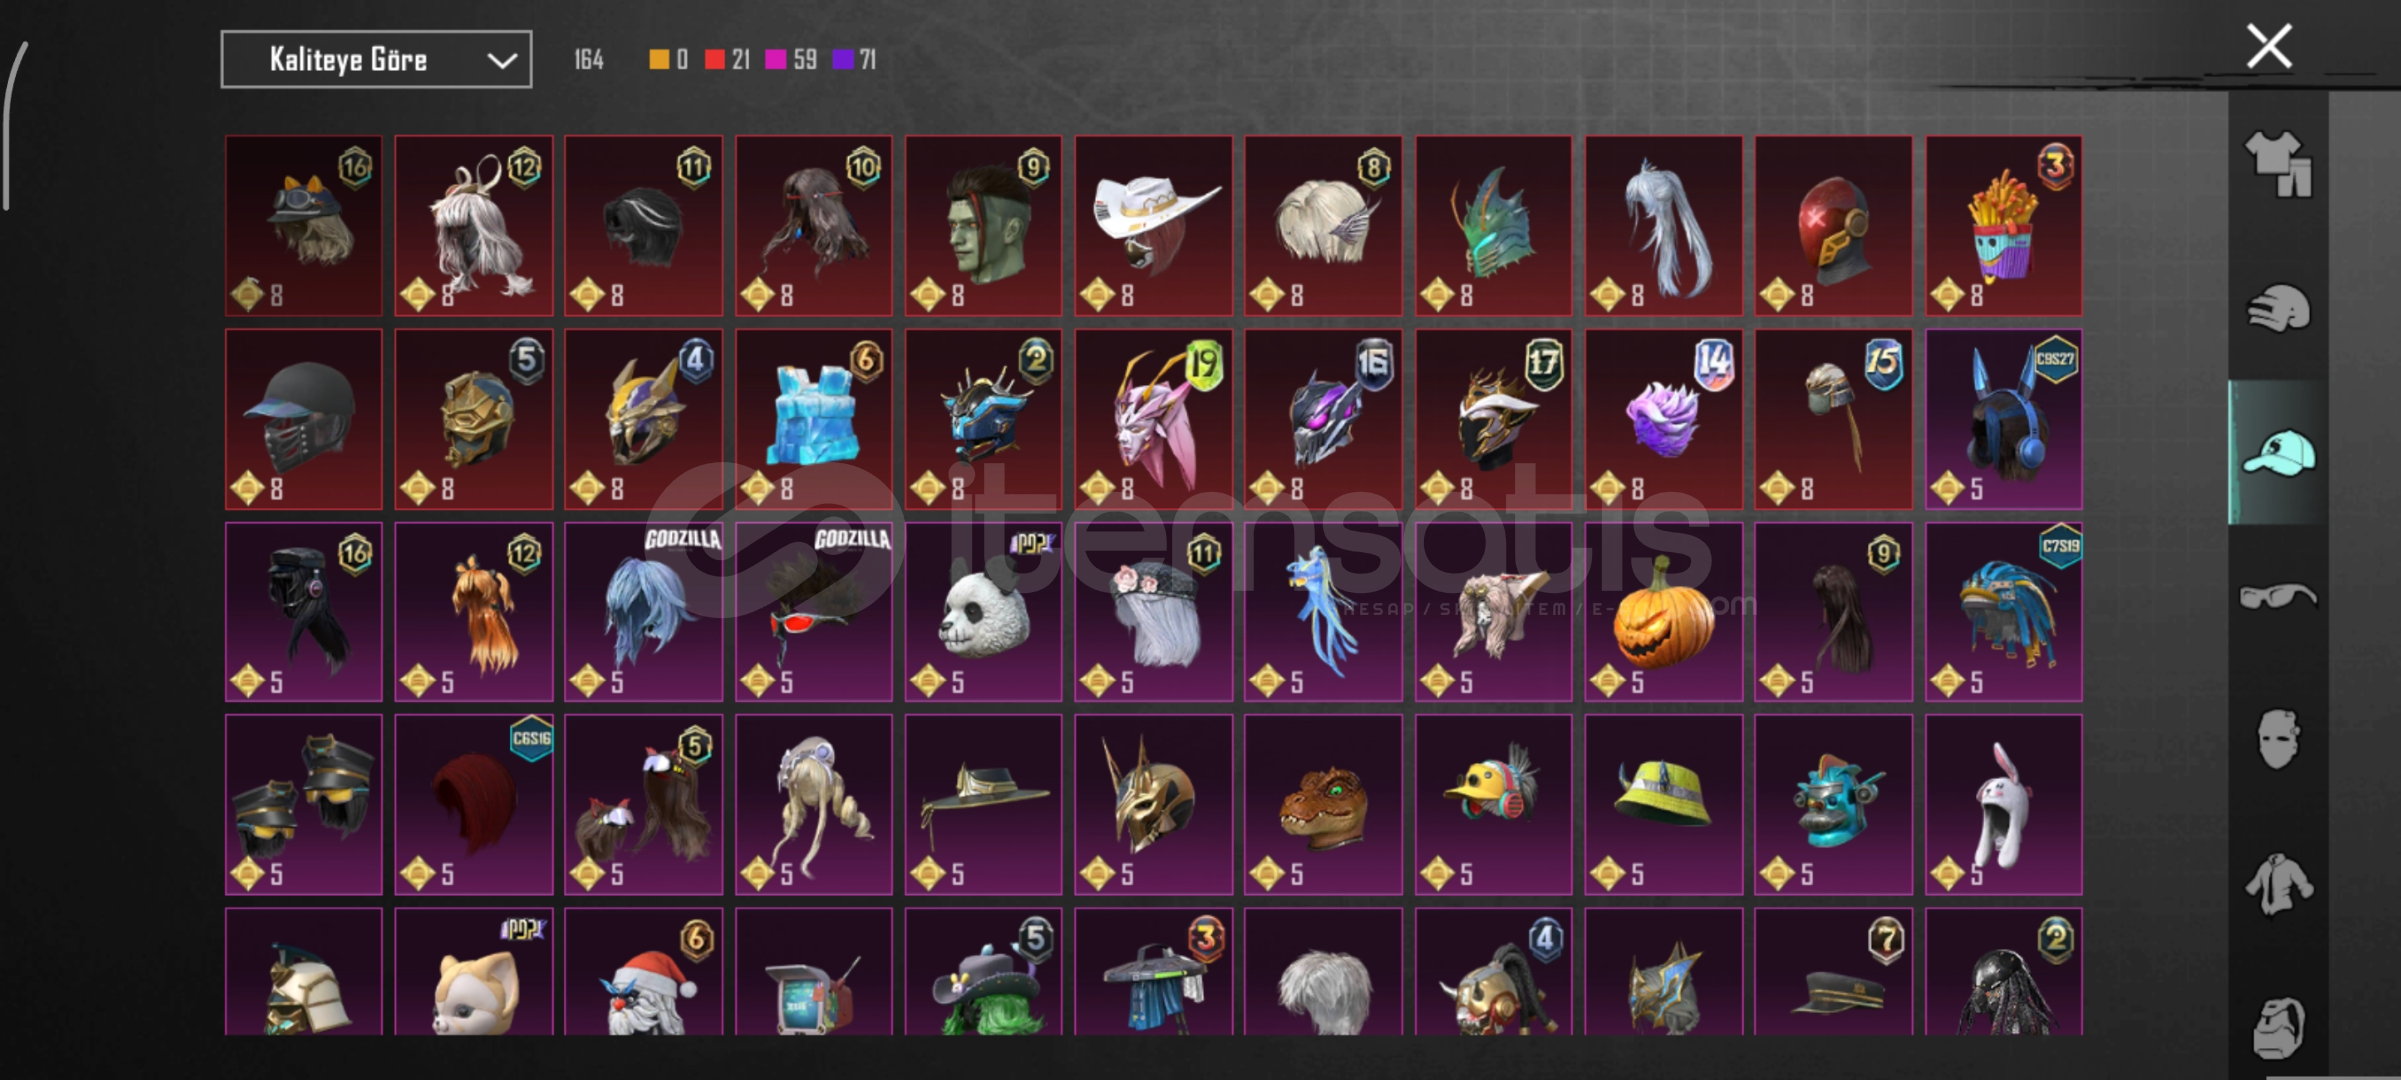Open the jacket category icon in sidebar
The image size is (2401, 1080).
(2278, 883)
